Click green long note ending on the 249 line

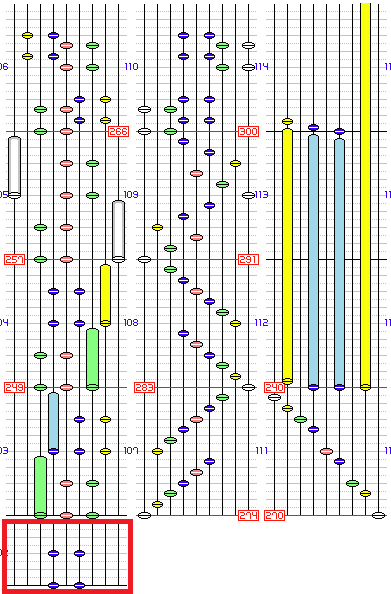click(92, 359)
